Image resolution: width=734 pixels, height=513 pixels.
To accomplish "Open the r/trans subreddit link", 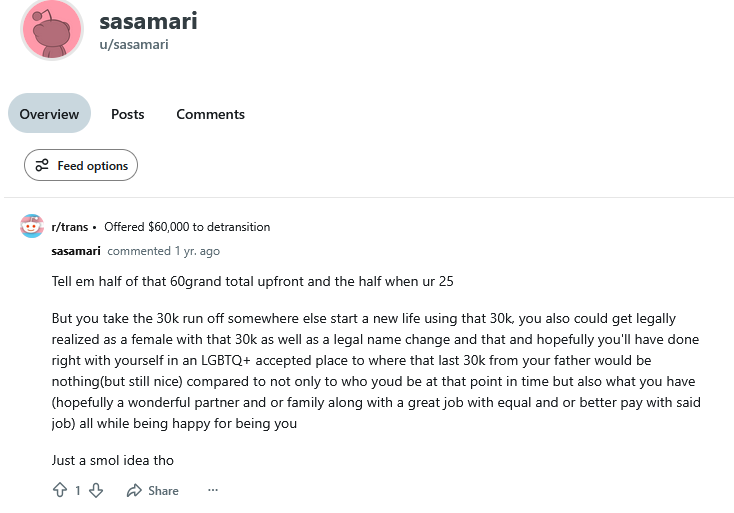I will click(68, 227).
